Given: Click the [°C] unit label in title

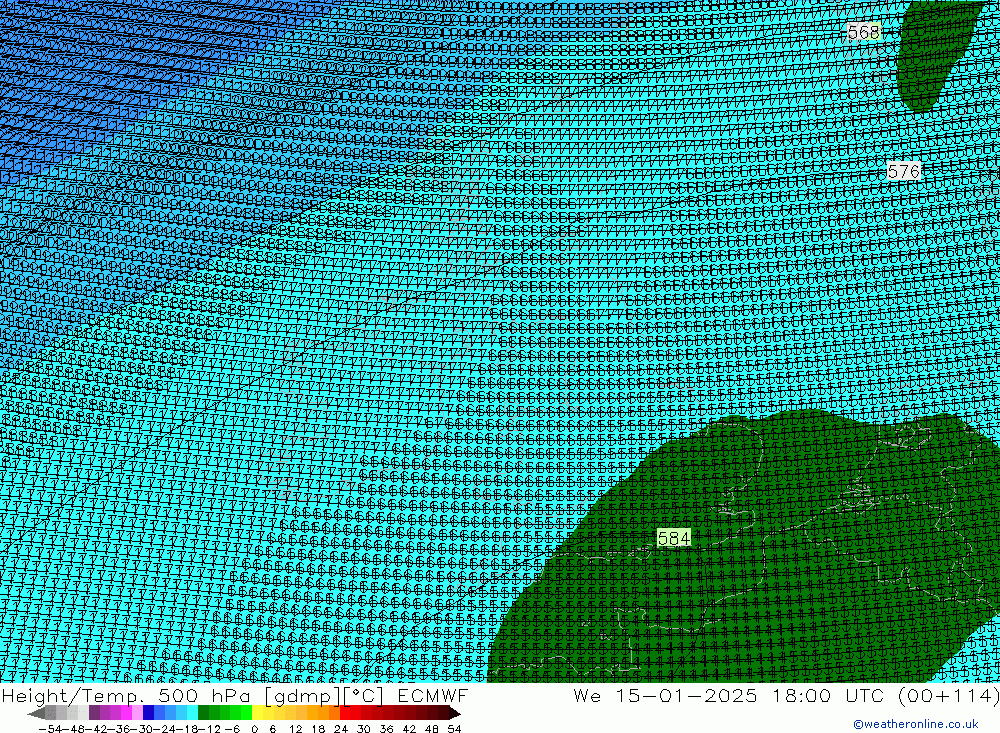Looking at the screenshot, I should point(364,695).
